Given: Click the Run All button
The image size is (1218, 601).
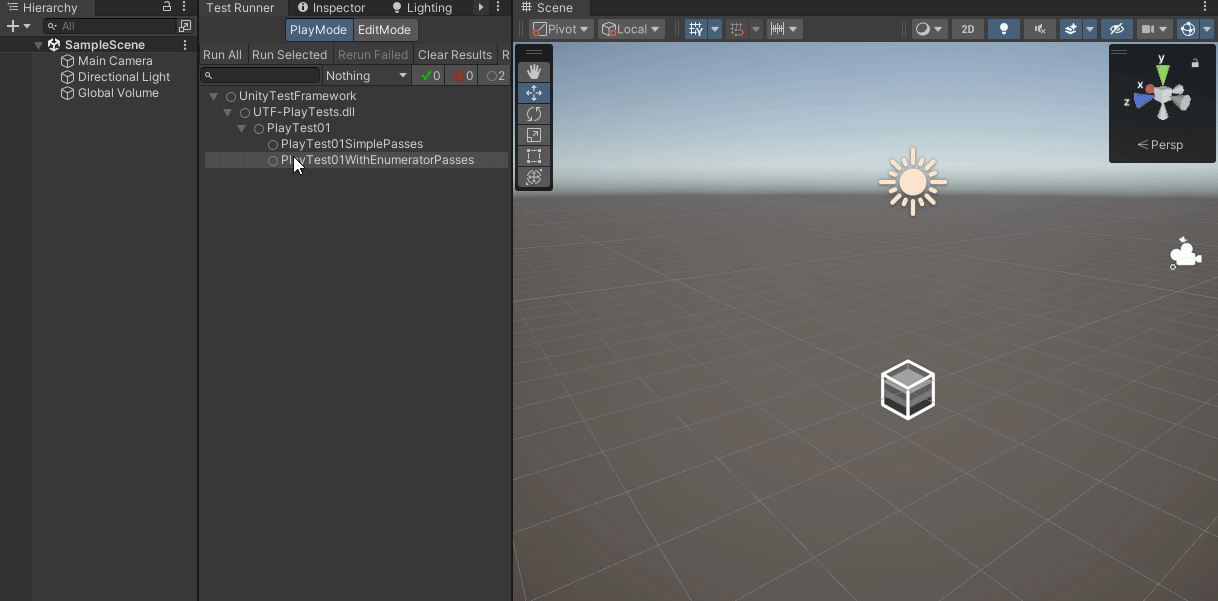Looking at the screenshot, I should click(x=222, y=54).
